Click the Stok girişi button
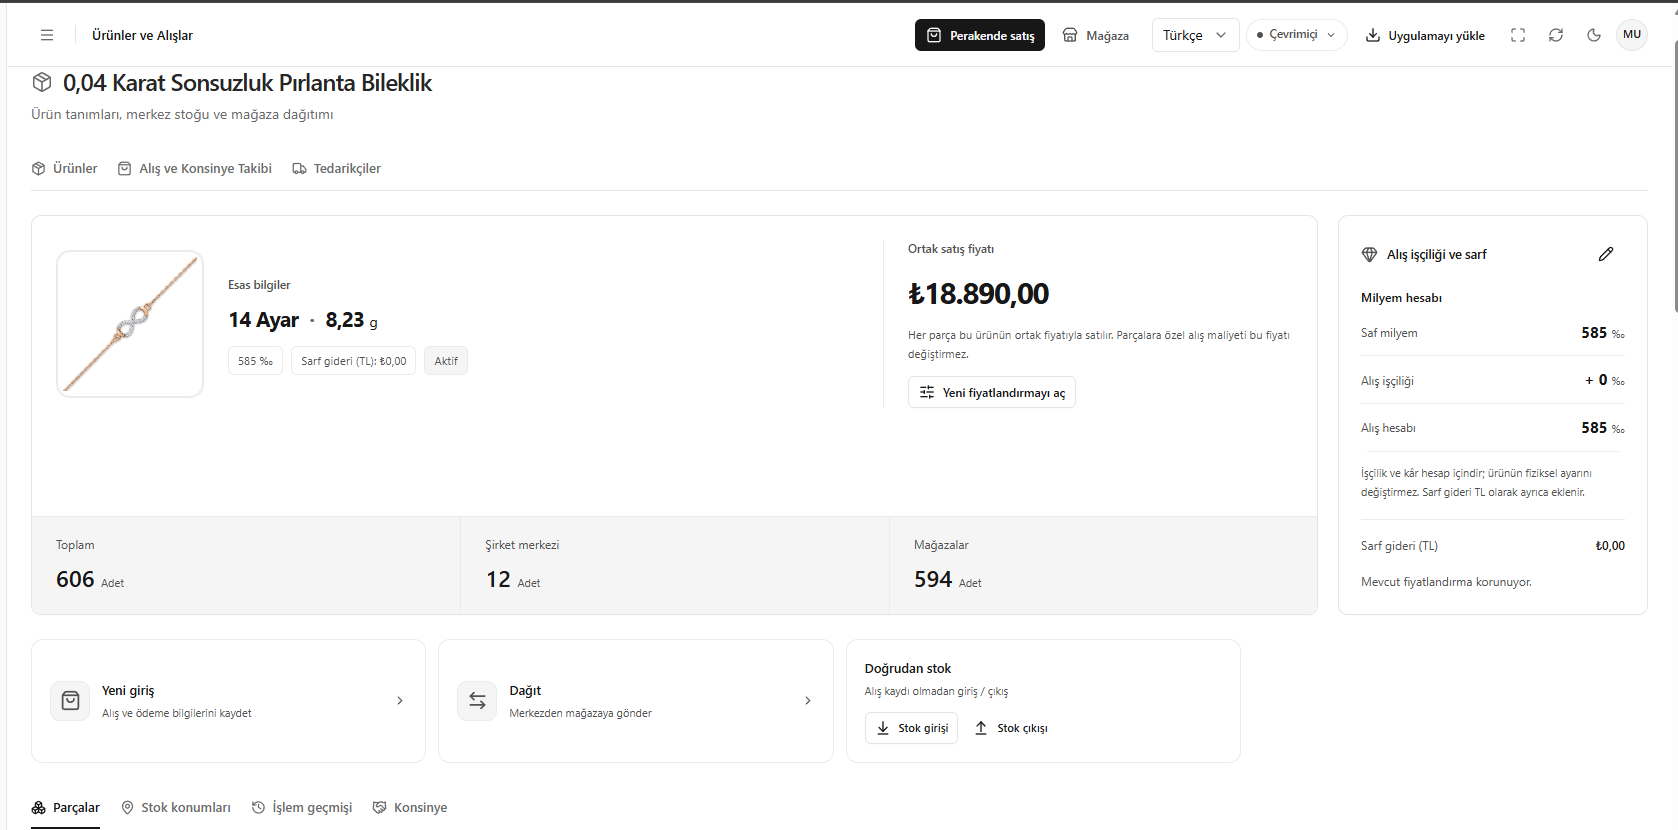The image size is (1678, 830). click(x=911, y=728)
